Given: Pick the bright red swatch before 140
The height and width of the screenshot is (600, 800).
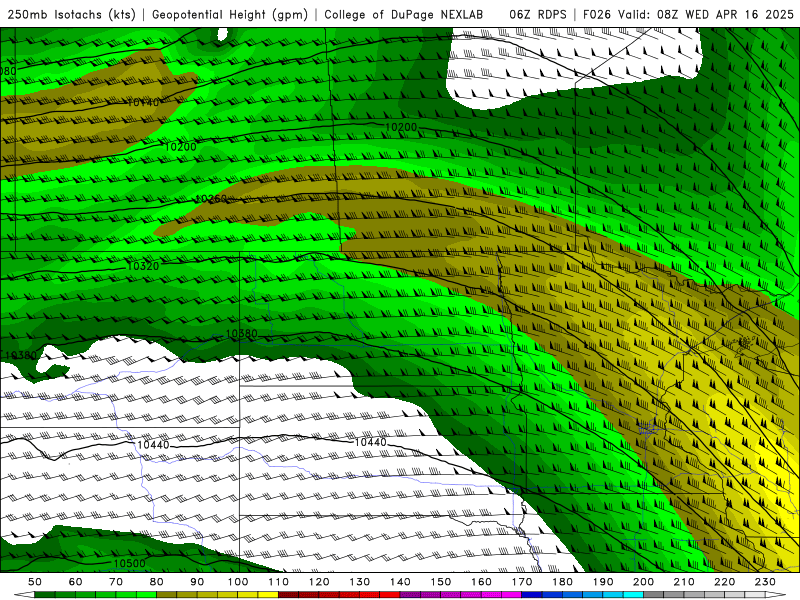Looking at the screenshot, I should click(390, 595).
